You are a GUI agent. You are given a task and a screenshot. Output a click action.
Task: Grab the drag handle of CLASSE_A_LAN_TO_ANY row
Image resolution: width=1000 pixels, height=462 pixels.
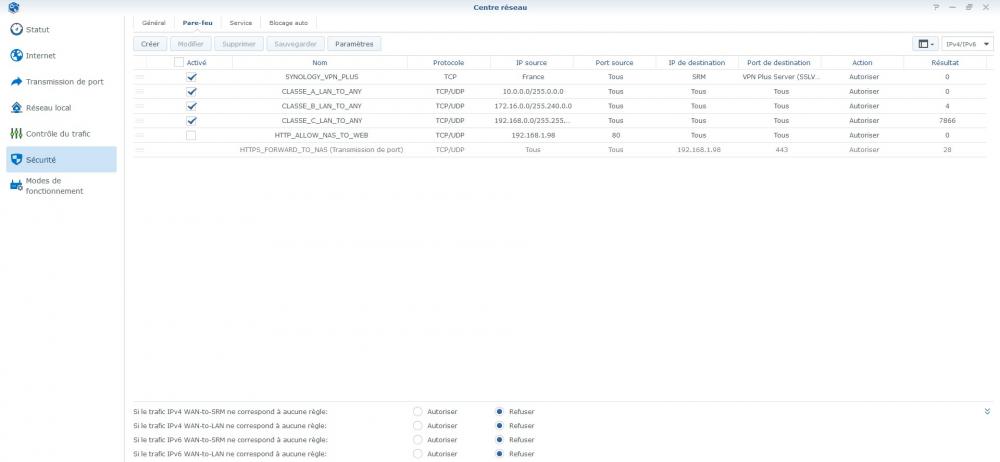click(140, 91)
